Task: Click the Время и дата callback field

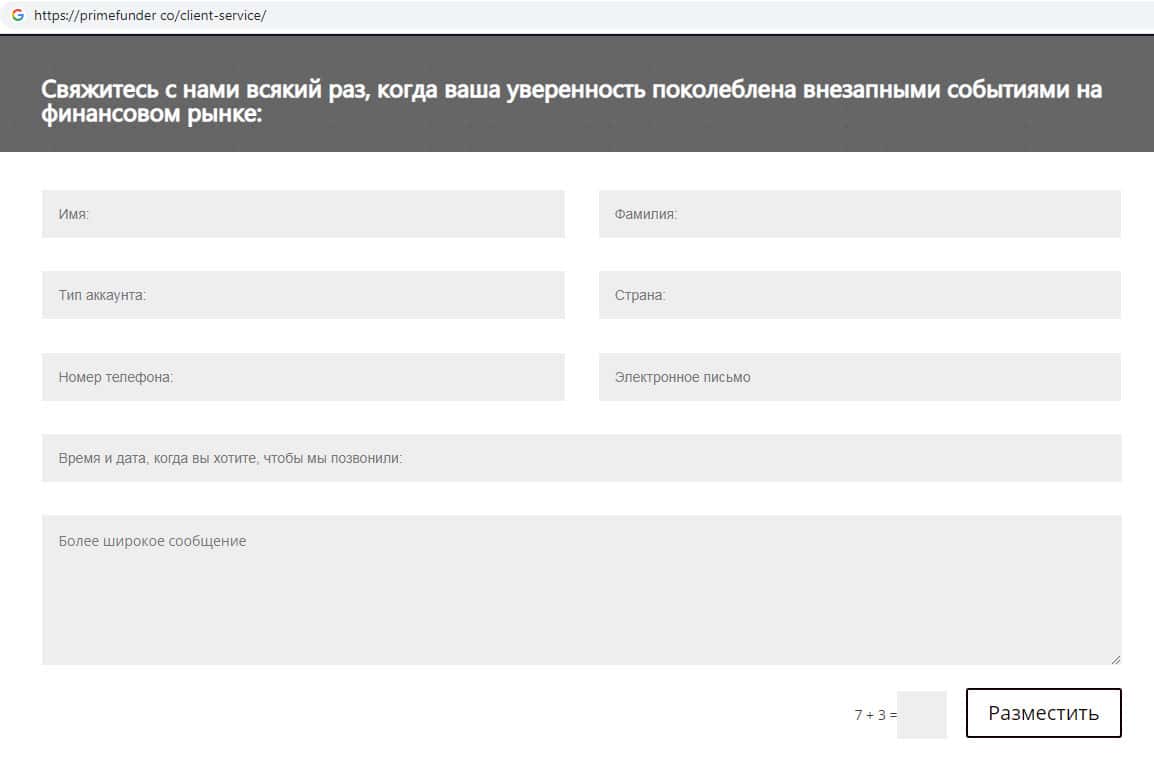Action: (x=581, y=458)
